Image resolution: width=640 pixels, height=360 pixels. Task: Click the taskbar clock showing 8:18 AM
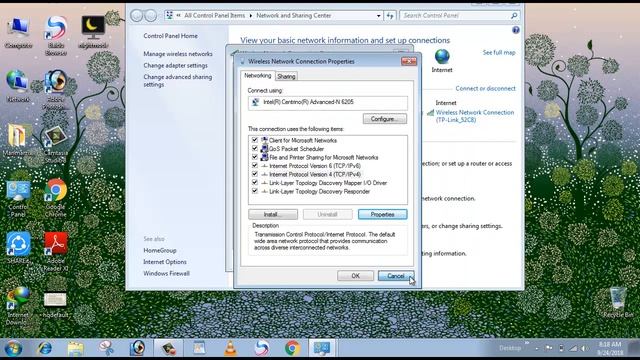pos(610,348)
